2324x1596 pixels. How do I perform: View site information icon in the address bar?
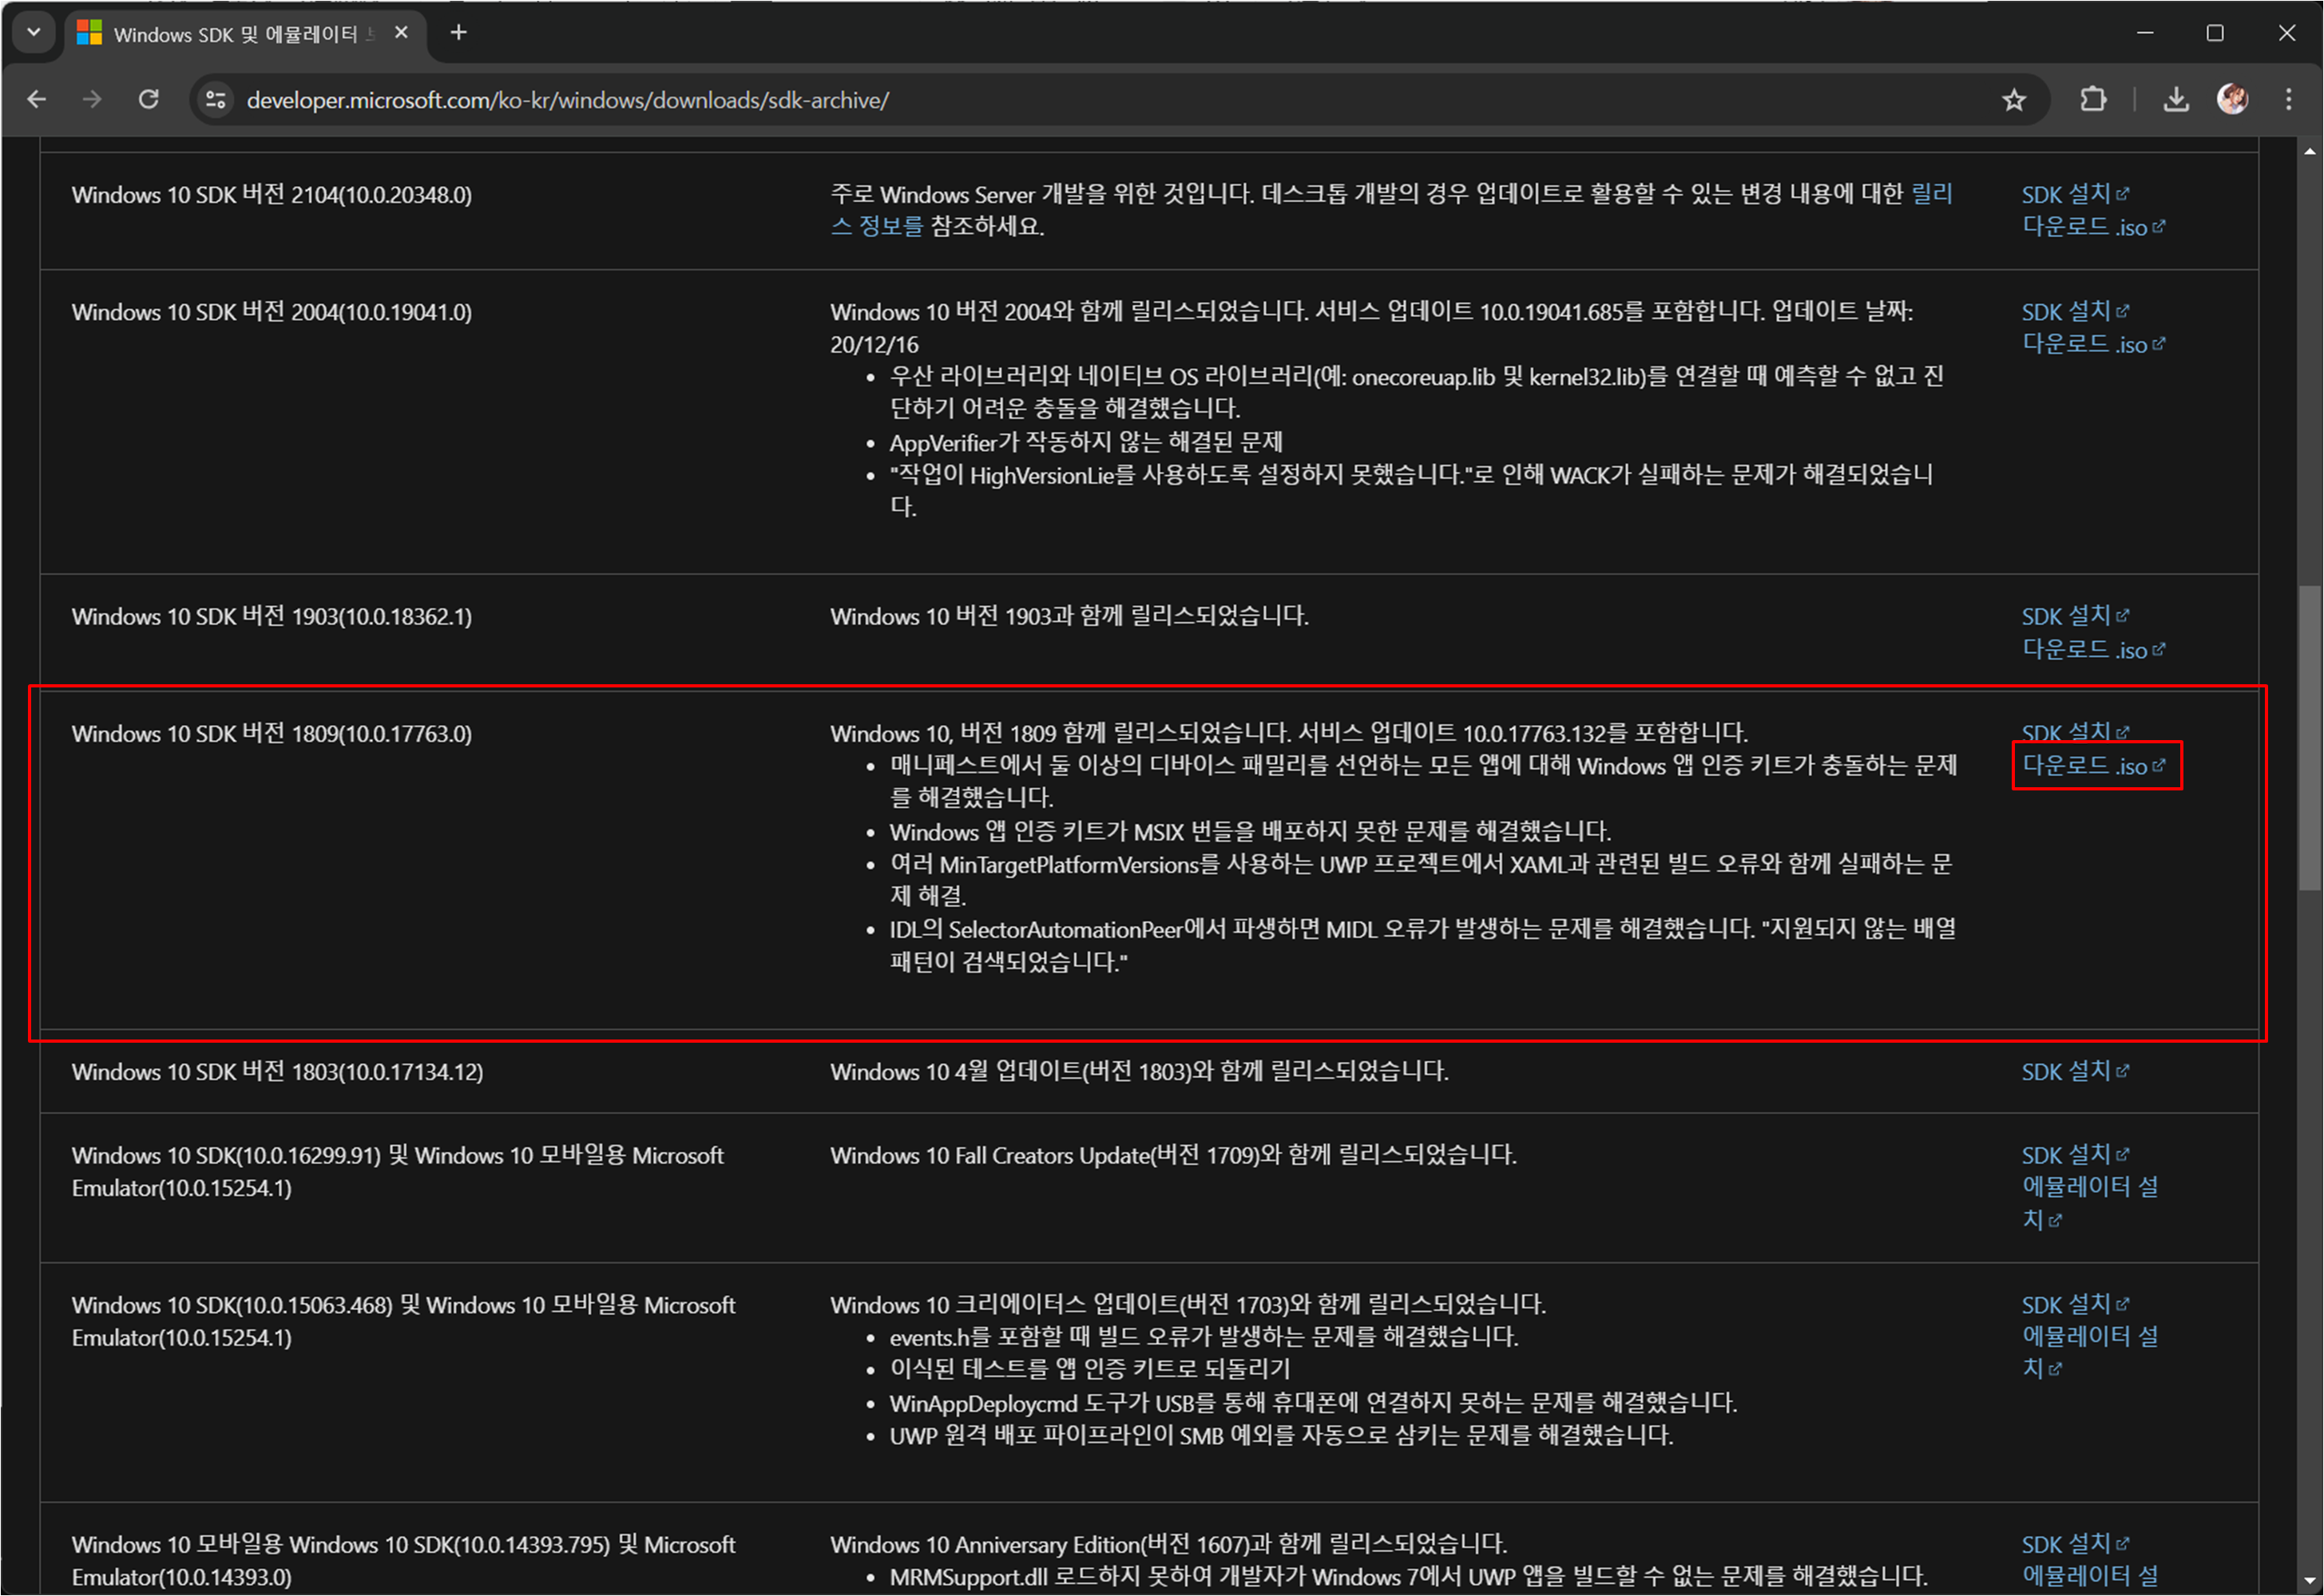tap(216, 100)
